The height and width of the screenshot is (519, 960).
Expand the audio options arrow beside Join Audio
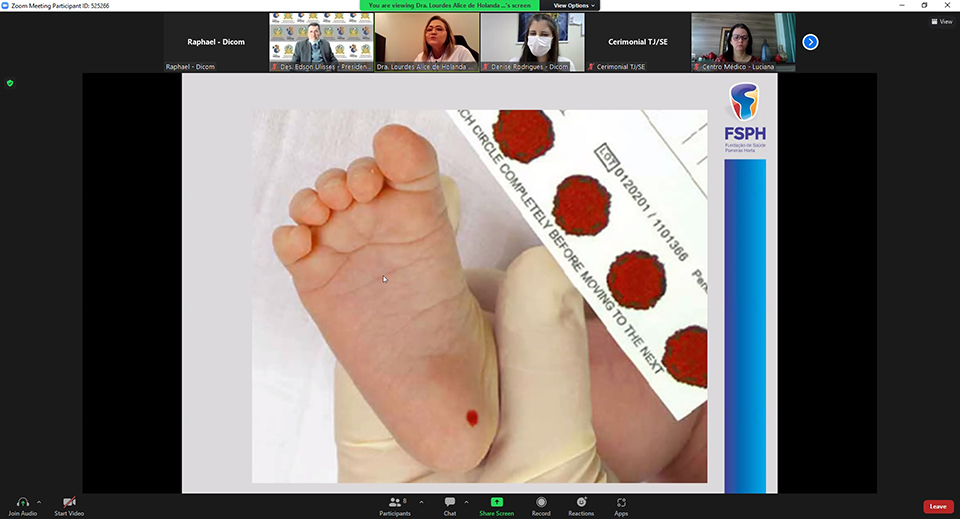point(39,502)
